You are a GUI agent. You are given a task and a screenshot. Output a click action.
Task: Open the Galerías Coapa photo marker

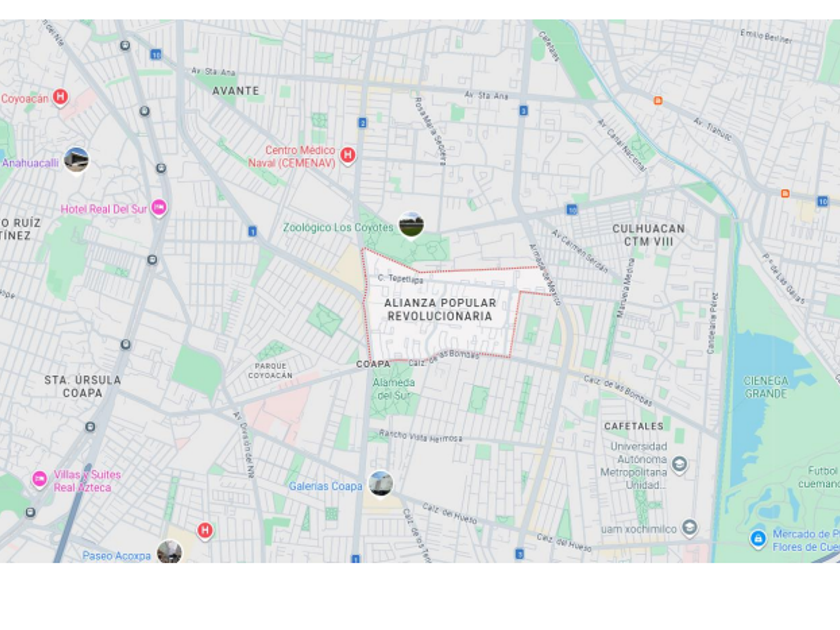(x=381, y=483)
